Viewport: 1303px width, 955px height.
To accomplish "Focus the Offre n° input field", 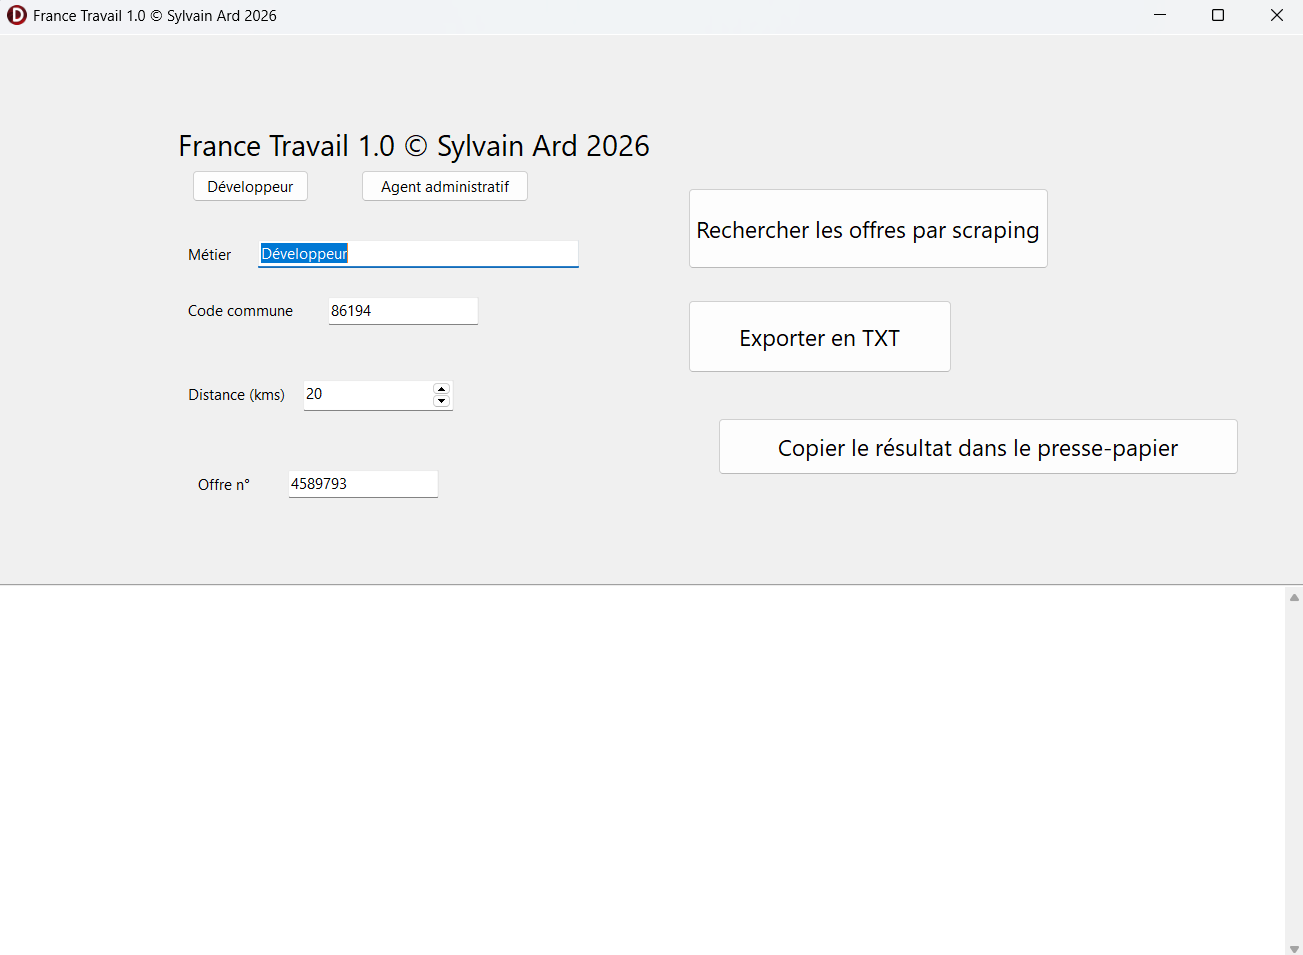I will pos(363,484).
